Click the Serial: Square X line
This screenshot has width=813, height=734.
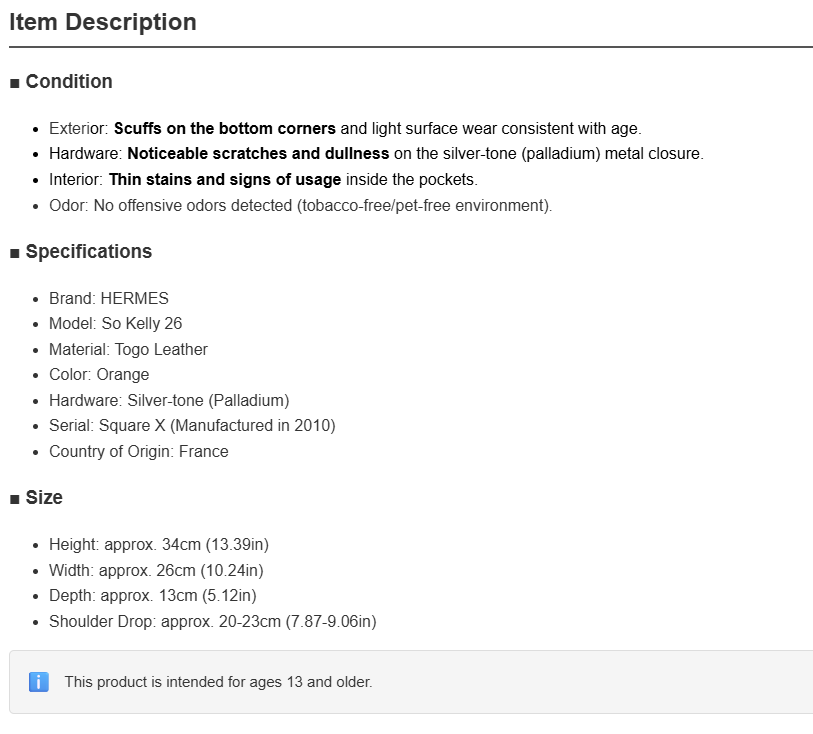(192, 426)
